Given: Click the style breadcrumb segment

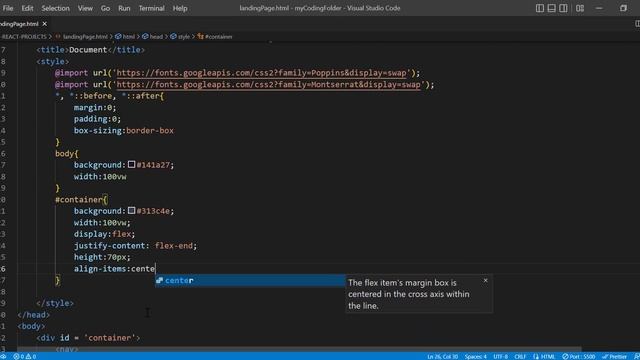Looking at the screenshot, I should pos(180,37).
